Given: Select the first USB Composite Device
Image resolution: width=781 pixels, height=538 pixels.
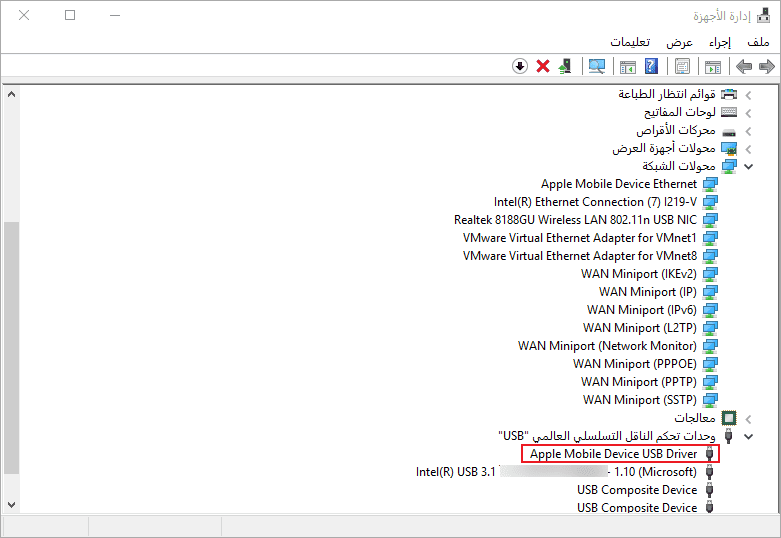Looking at the screenshot, I should coord(637,490).
